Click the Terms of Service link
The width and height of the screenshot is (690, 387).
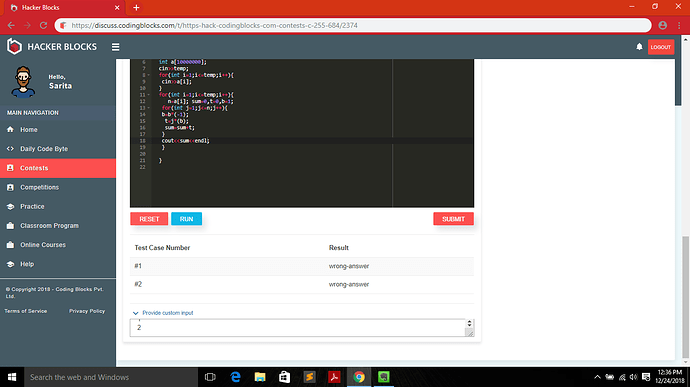[x=26, y=311]
